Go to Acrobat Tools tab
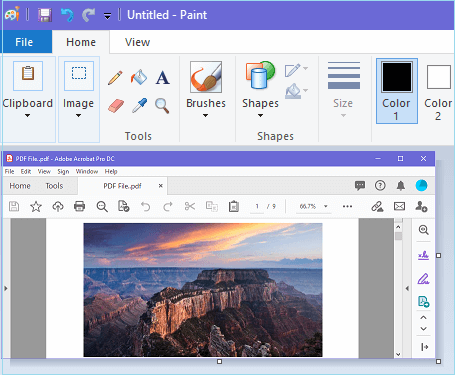 [54, 186]
